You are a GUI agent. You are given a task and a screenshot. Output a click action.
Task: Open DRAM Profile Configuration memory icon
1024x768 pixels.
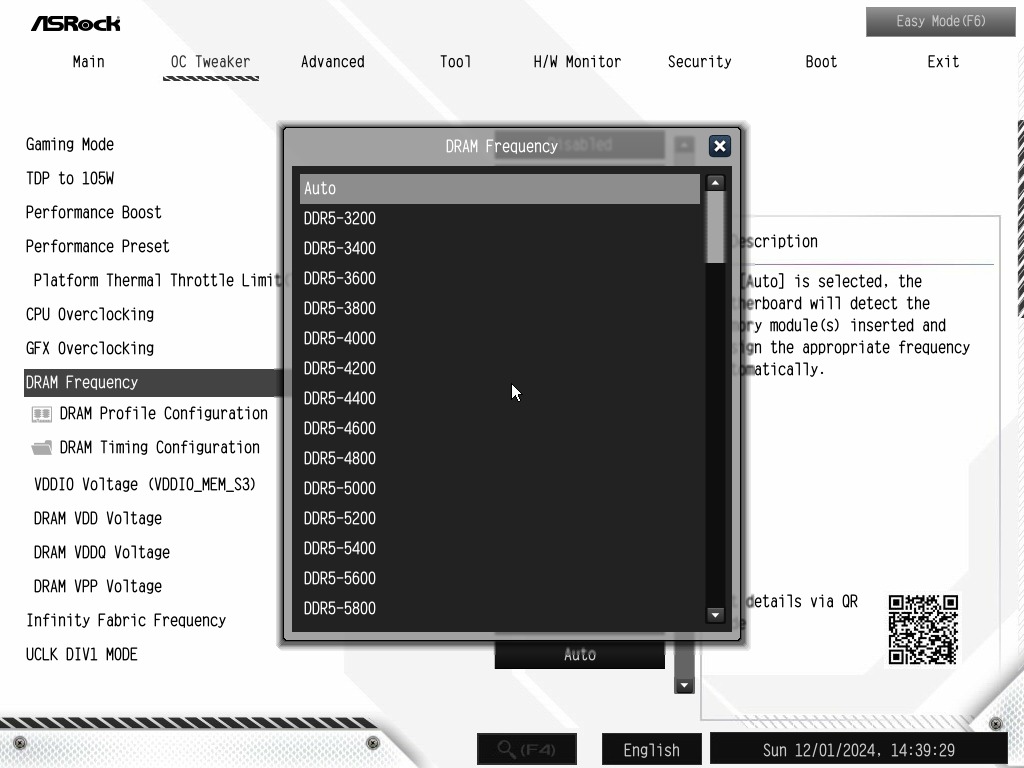[42, 414]
